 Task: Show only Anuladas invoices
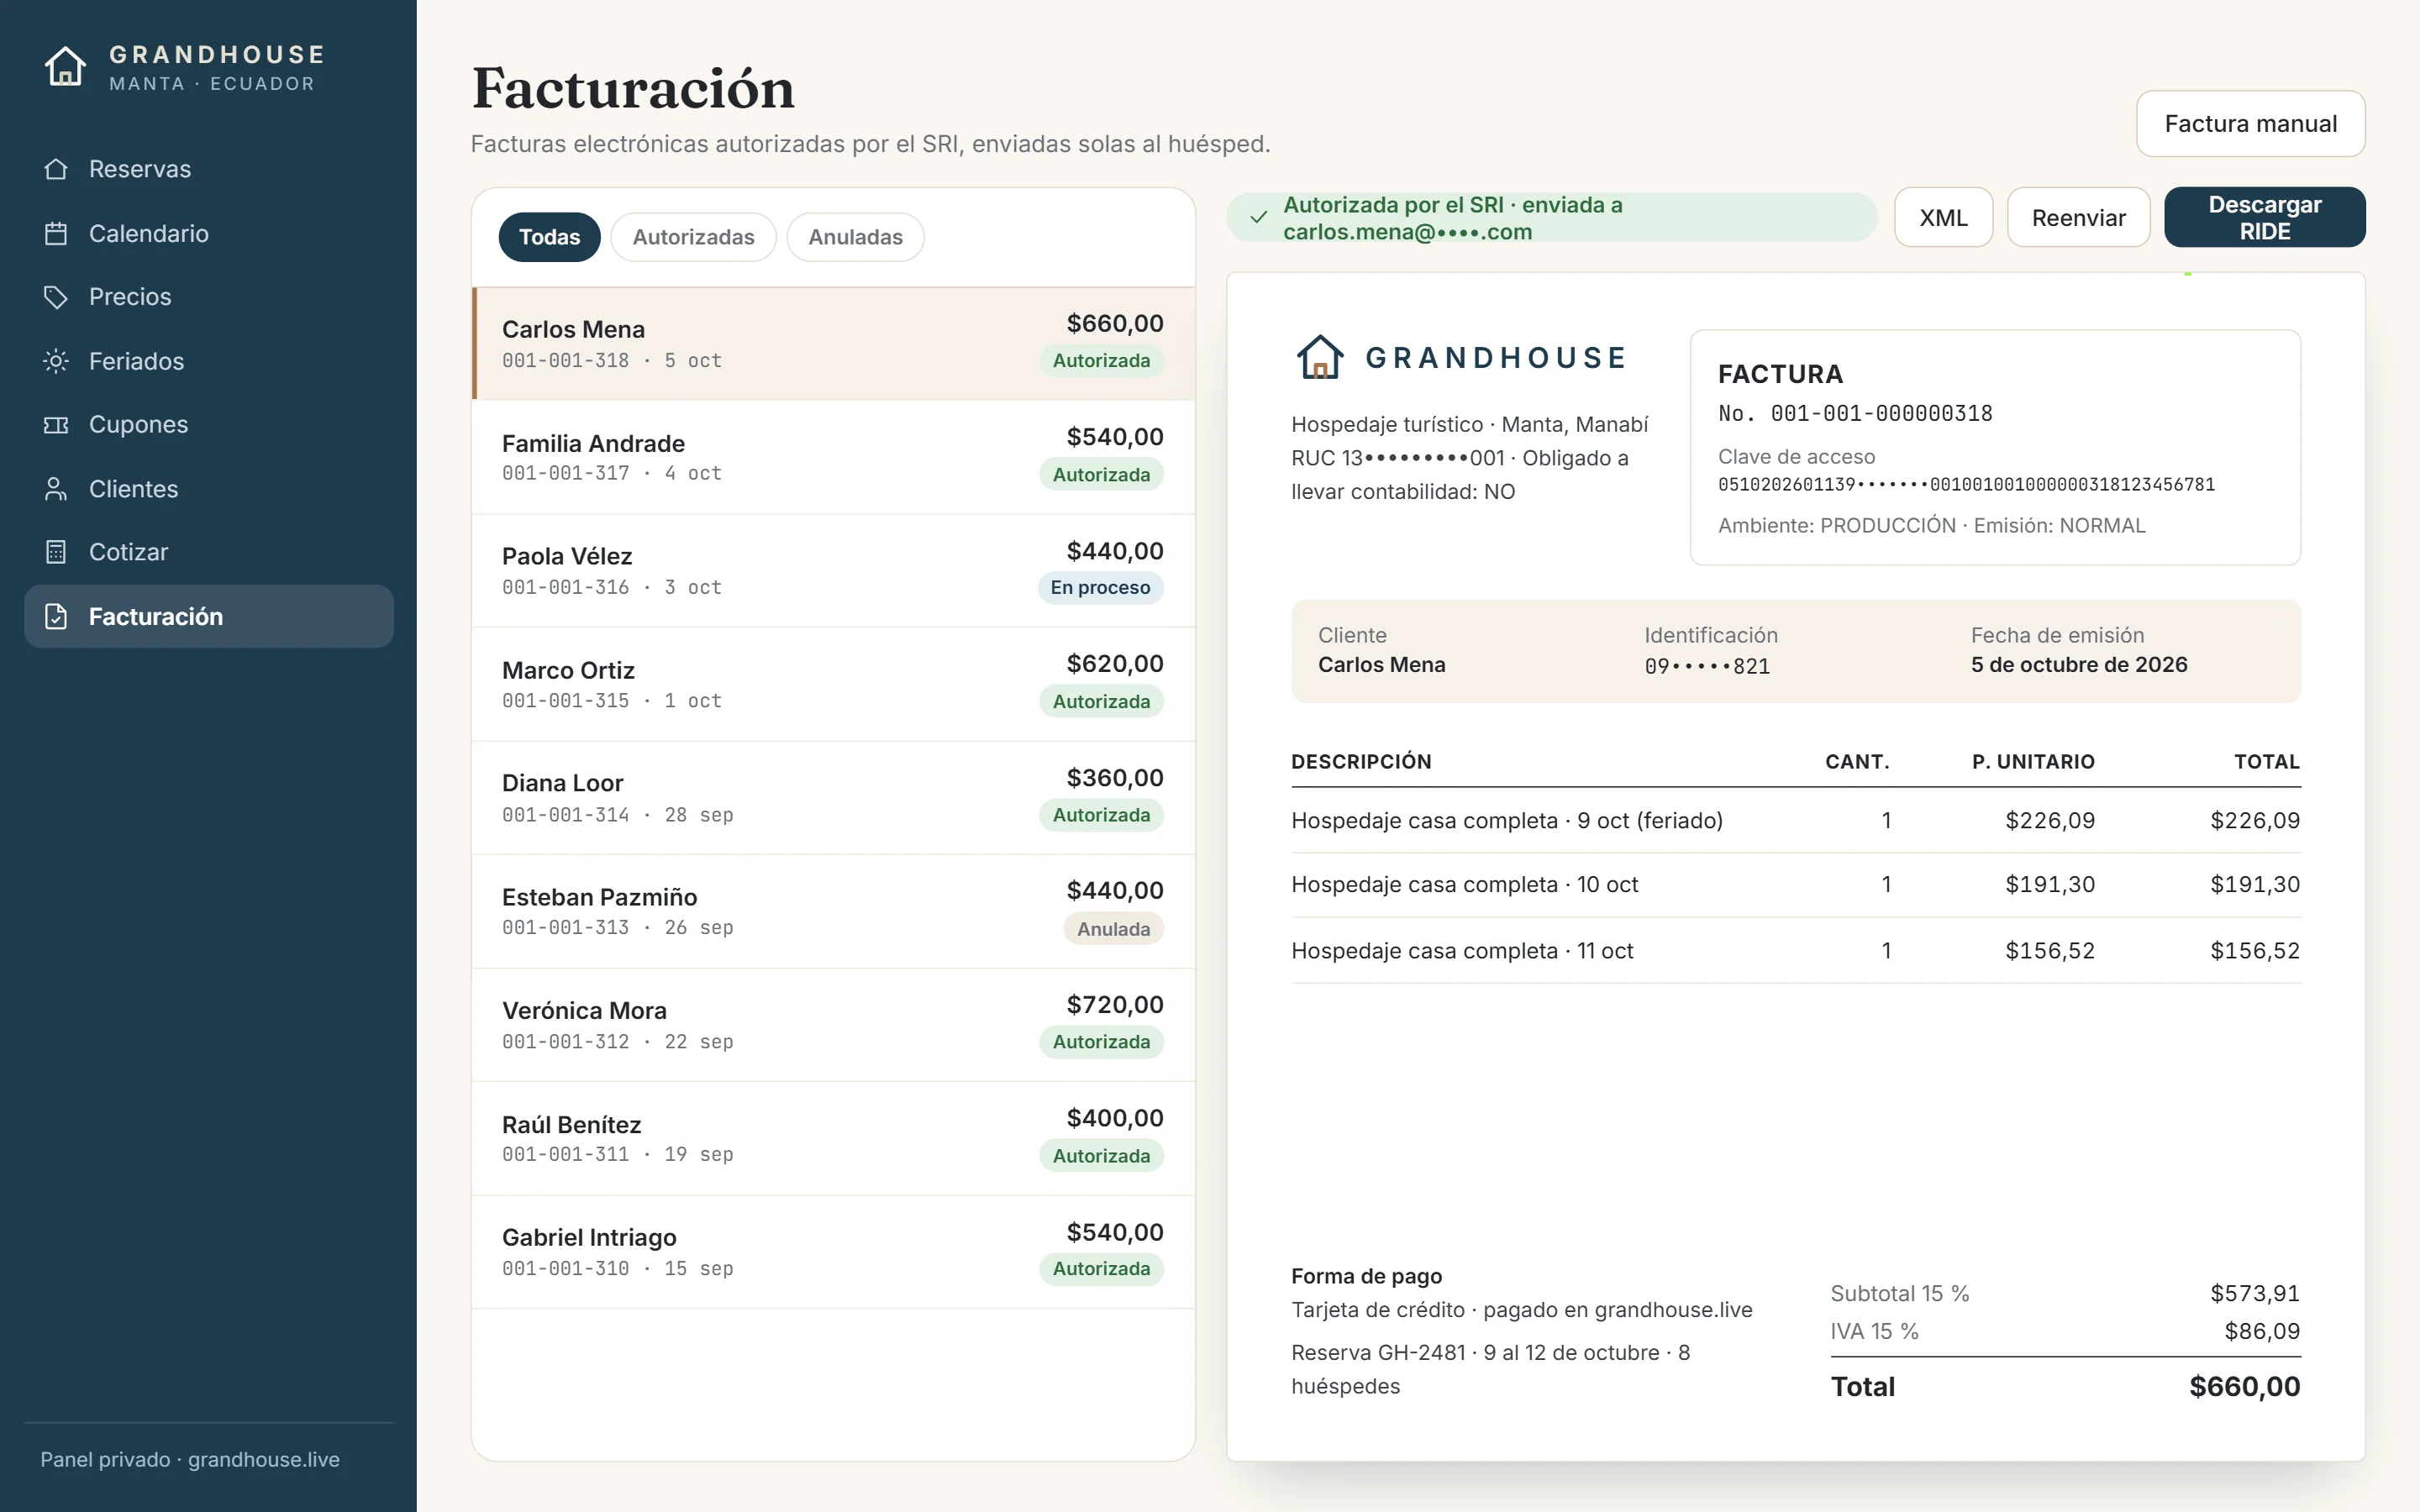tap(855, 237)
